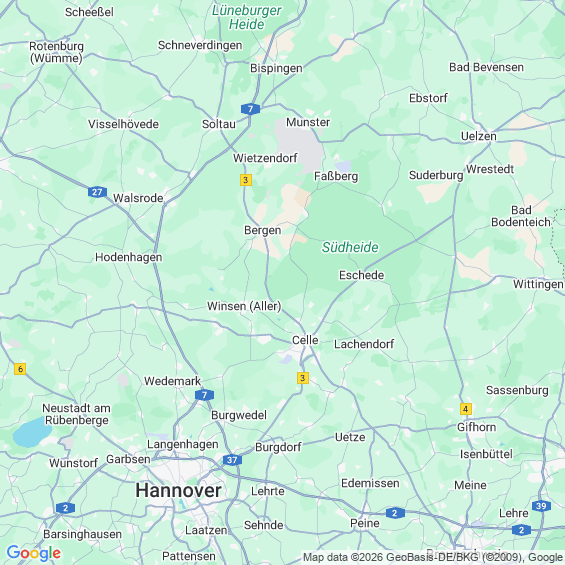Screen dimensions: 565x565
Task: Click the lake near Neustadt am Rübenberge
Action: point(32,432)
